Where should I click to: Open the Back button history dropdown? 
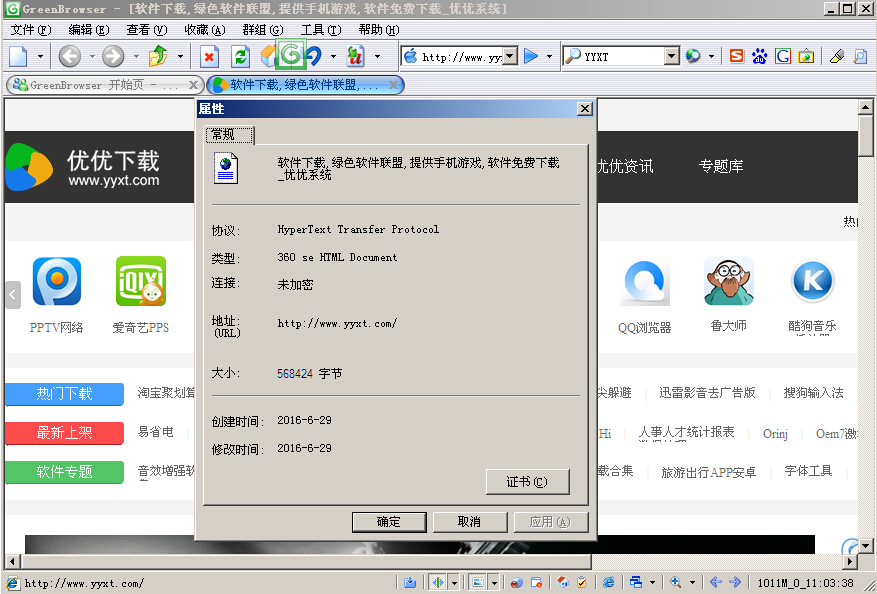pyautogui.click(x=92, y=56)
